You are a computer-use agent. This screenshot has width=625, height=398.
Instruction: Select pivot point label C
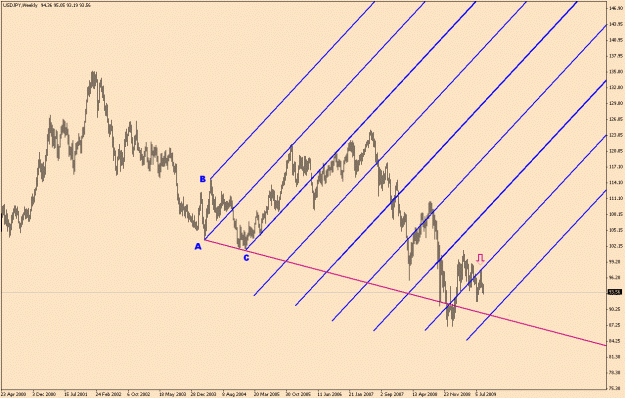tap(246, 258)
